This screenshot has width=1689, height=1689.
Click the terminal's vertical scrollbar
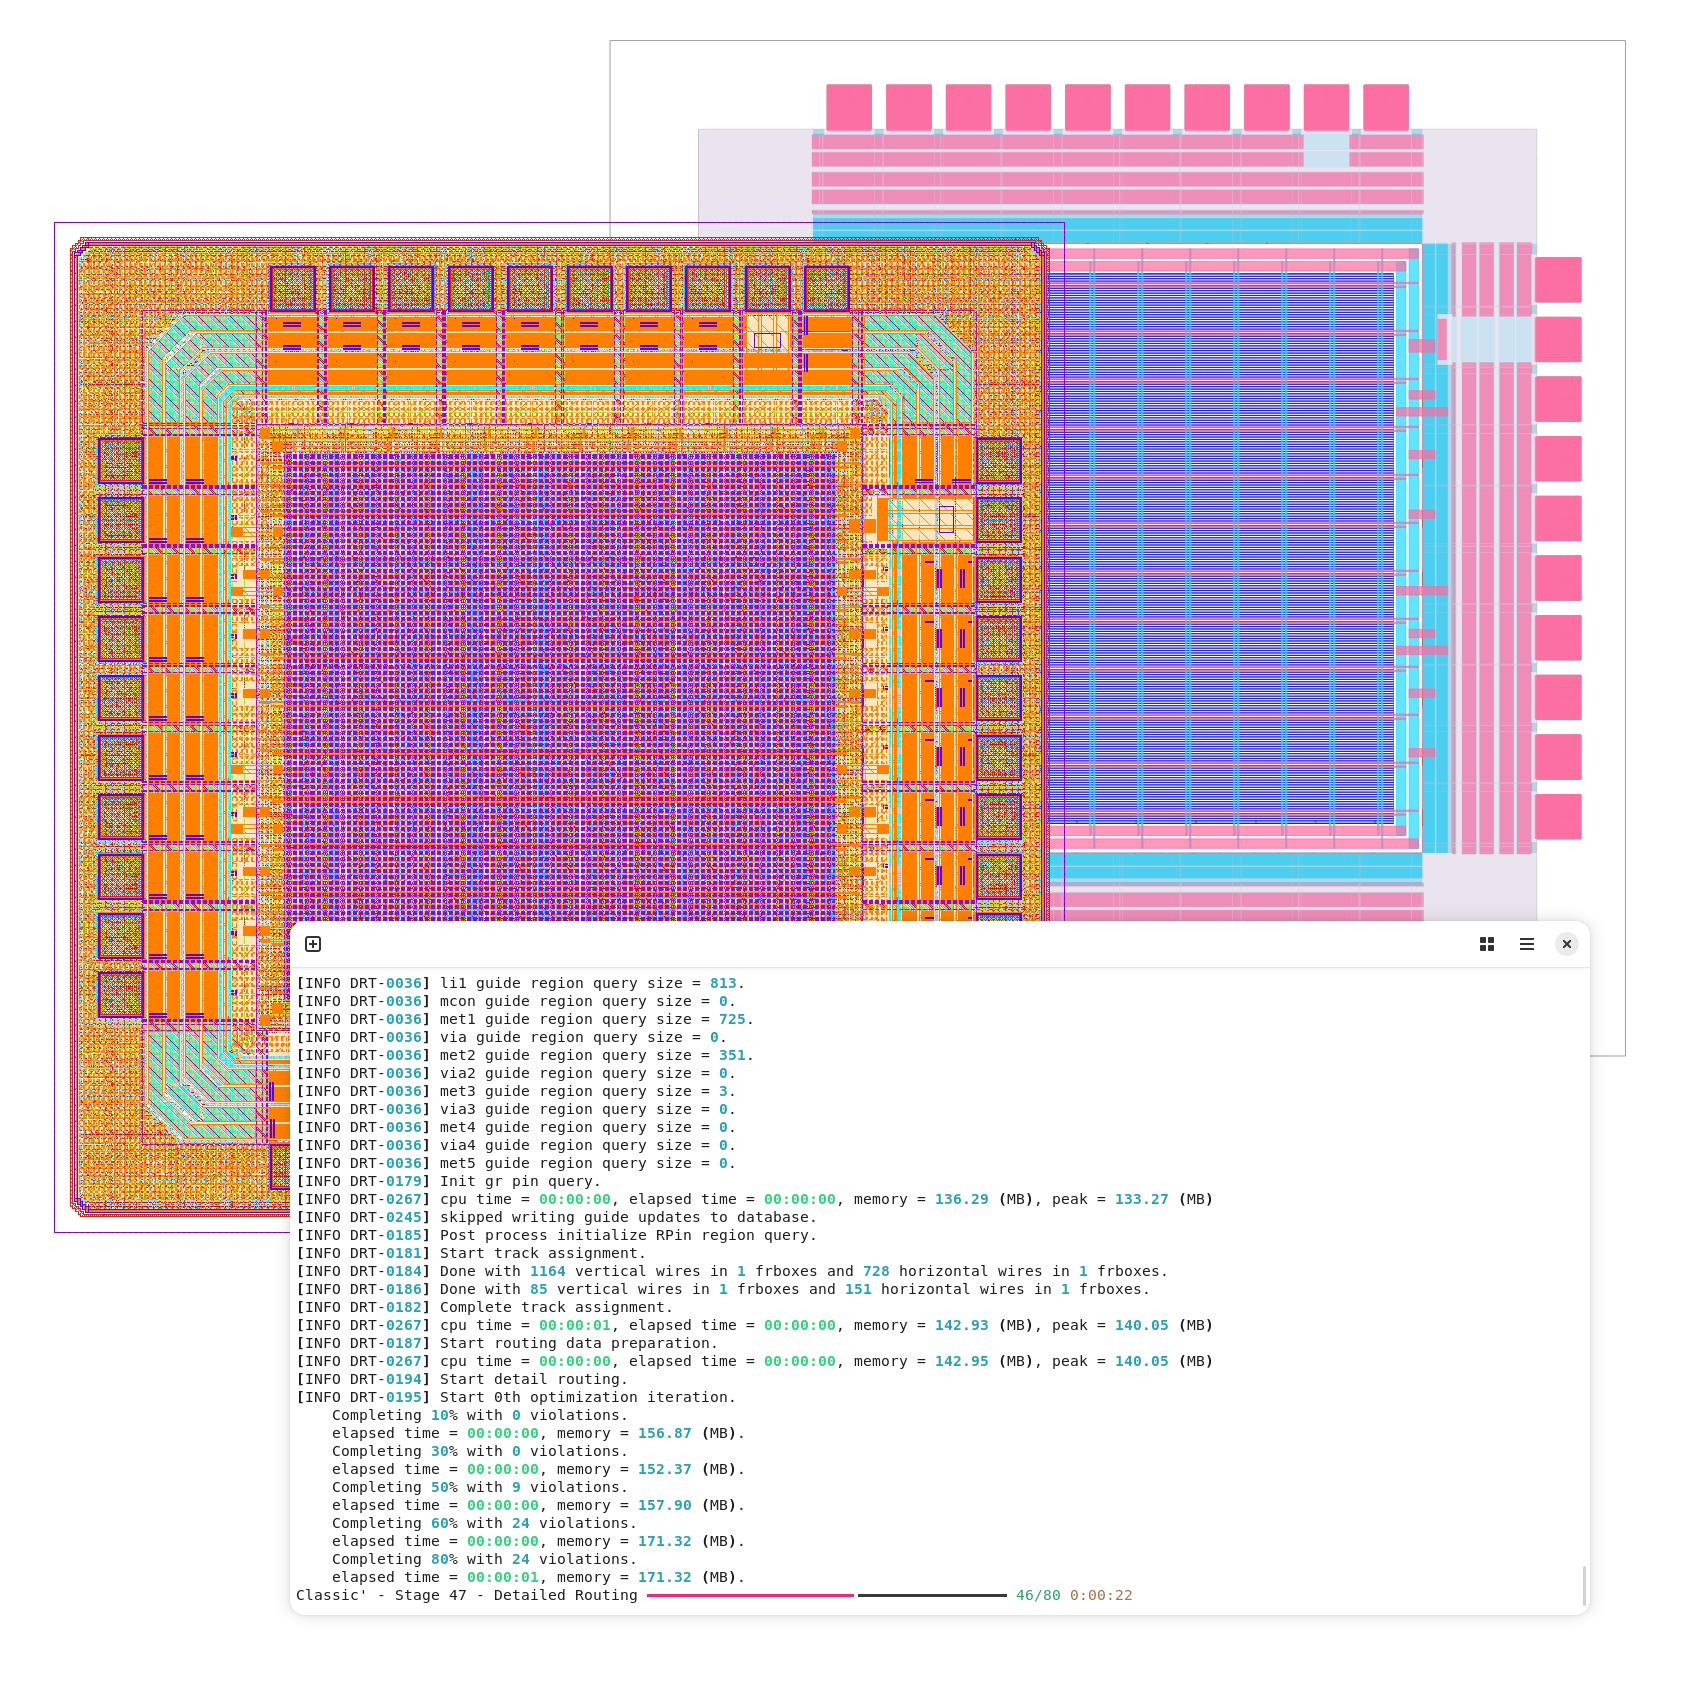[1584, 1584]
